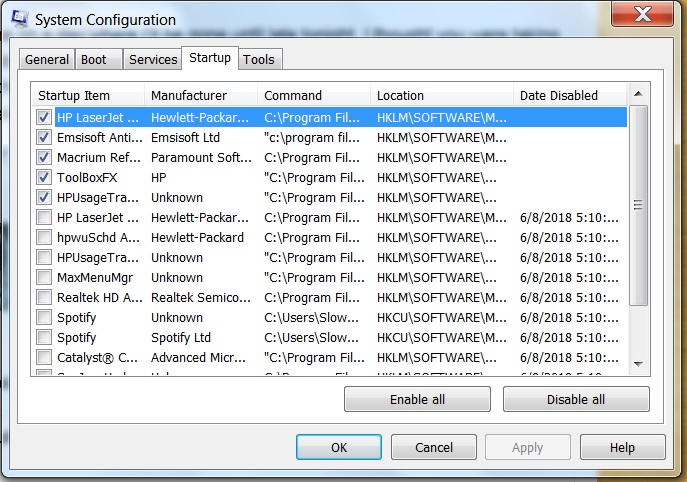This screenshot has width=687, height=482.
Task: Select the Emsisoft Ltd manufacturer cell
Action: tap(185, 138)
